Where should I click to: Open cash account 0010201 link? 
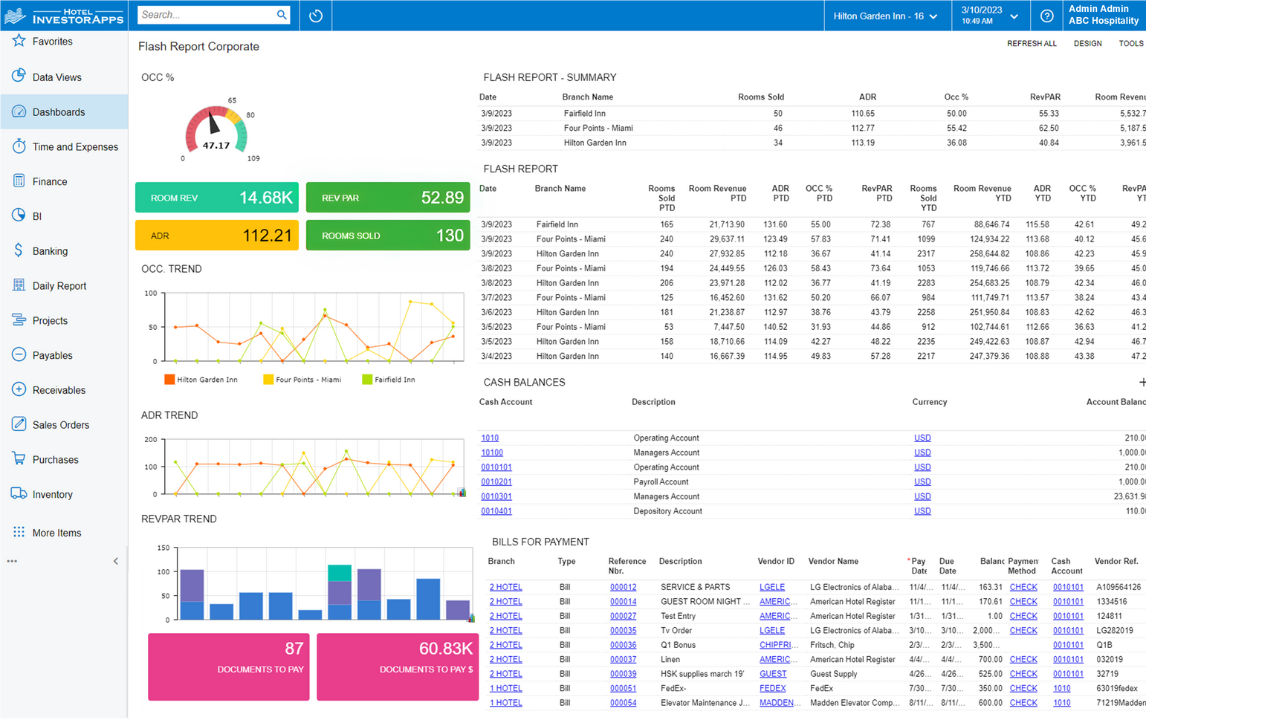click(496, 482)
